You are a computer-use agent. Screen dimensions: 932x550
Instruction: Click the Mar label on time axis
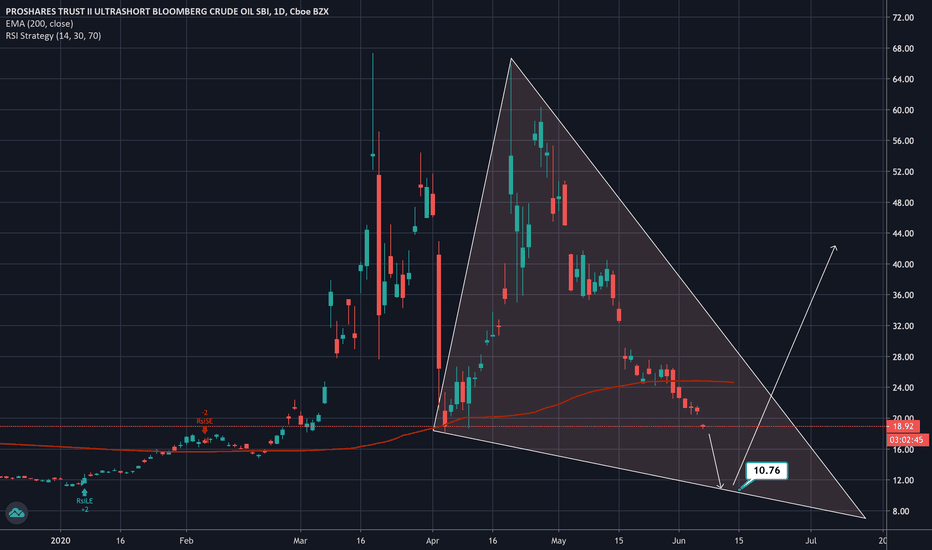tap(300, 540)
